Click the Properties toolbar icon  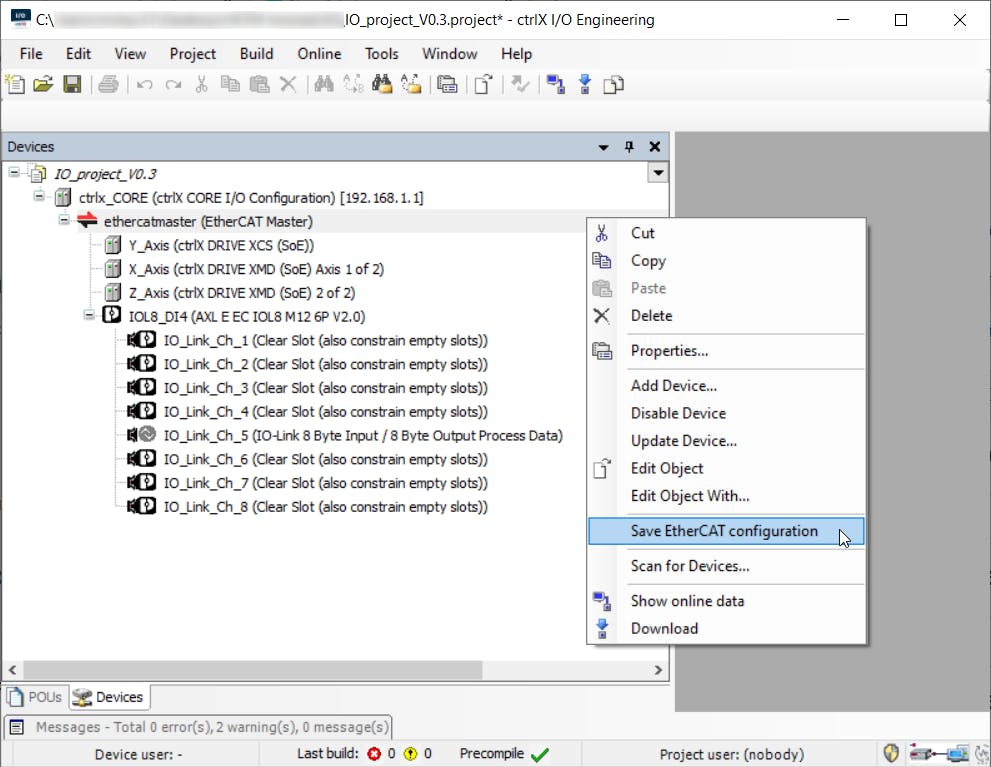(447, 84)
